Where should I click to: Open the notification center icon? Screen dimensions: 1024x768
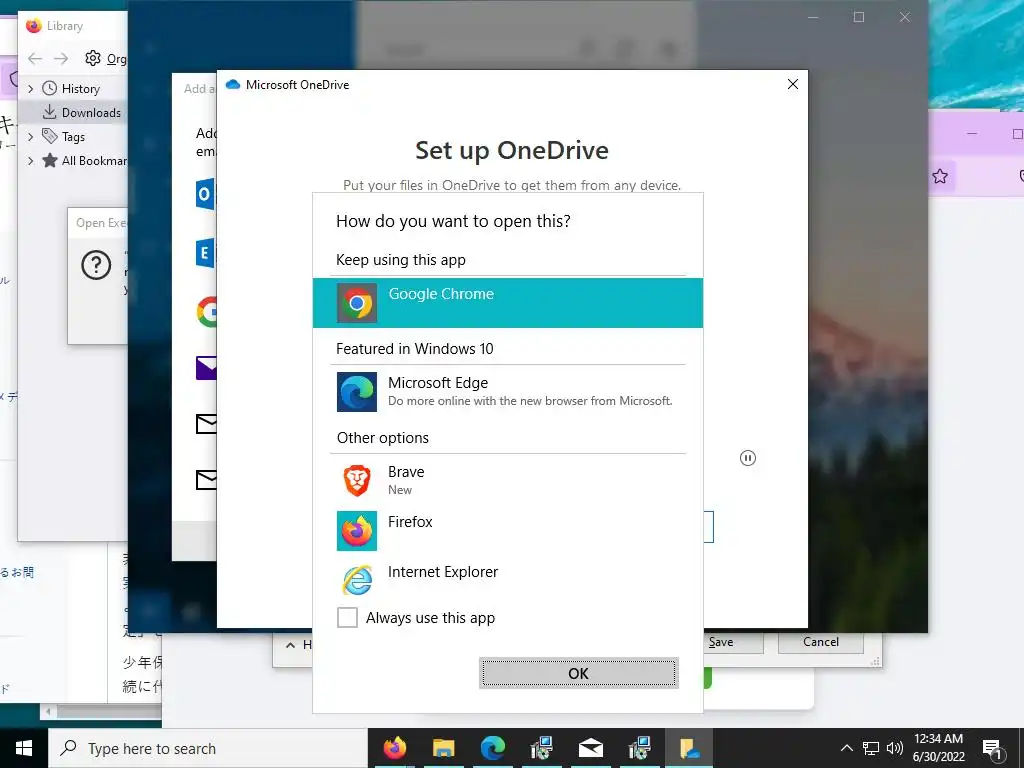[x=993, y=749]
